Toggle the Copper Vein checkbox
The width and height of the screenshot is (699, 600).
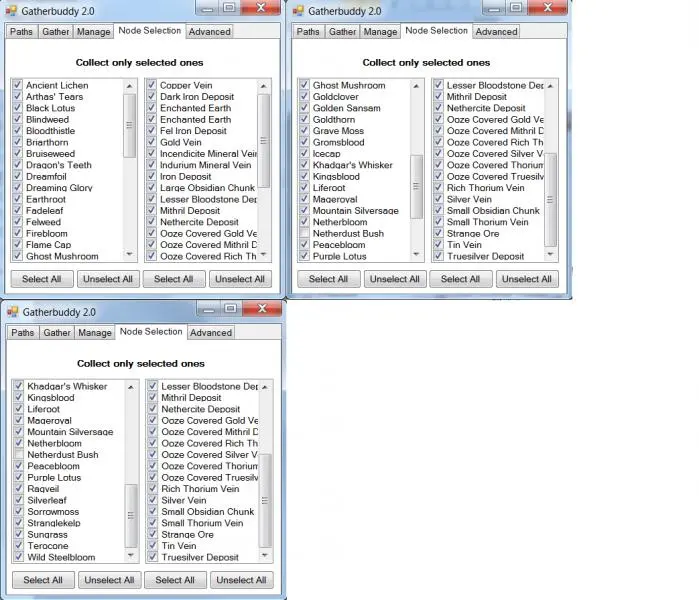pyautogui.click(x=152, y=85)
